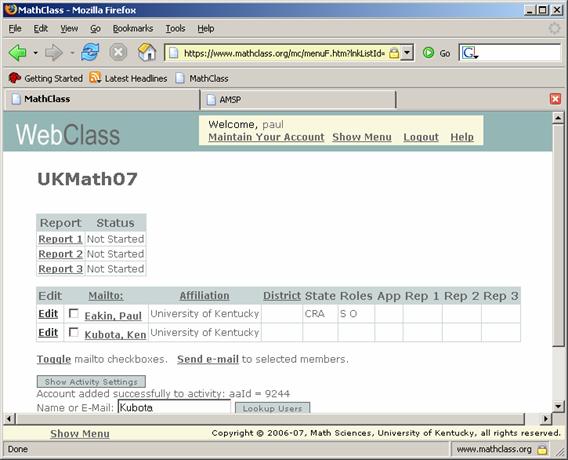Click the vertical scrollbar up arrow
Viewport: 568px width, 460px height.
point(558,118)
